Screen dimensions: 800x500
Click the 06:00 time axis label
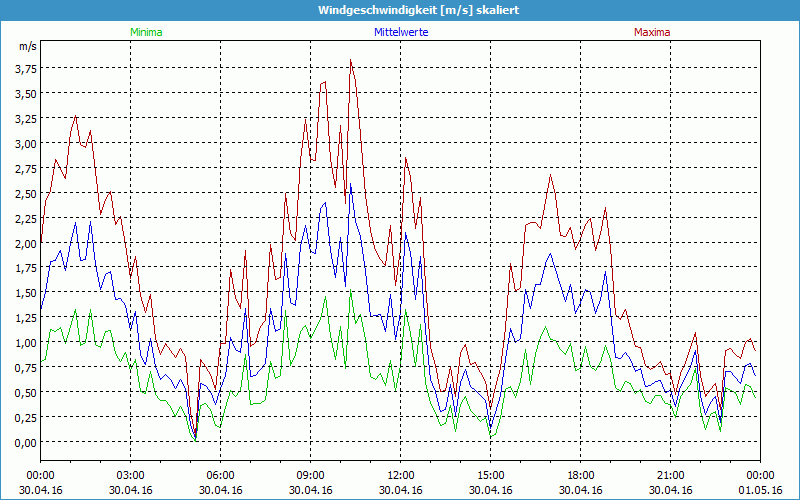pyautogui.click(x=220, y=476)
